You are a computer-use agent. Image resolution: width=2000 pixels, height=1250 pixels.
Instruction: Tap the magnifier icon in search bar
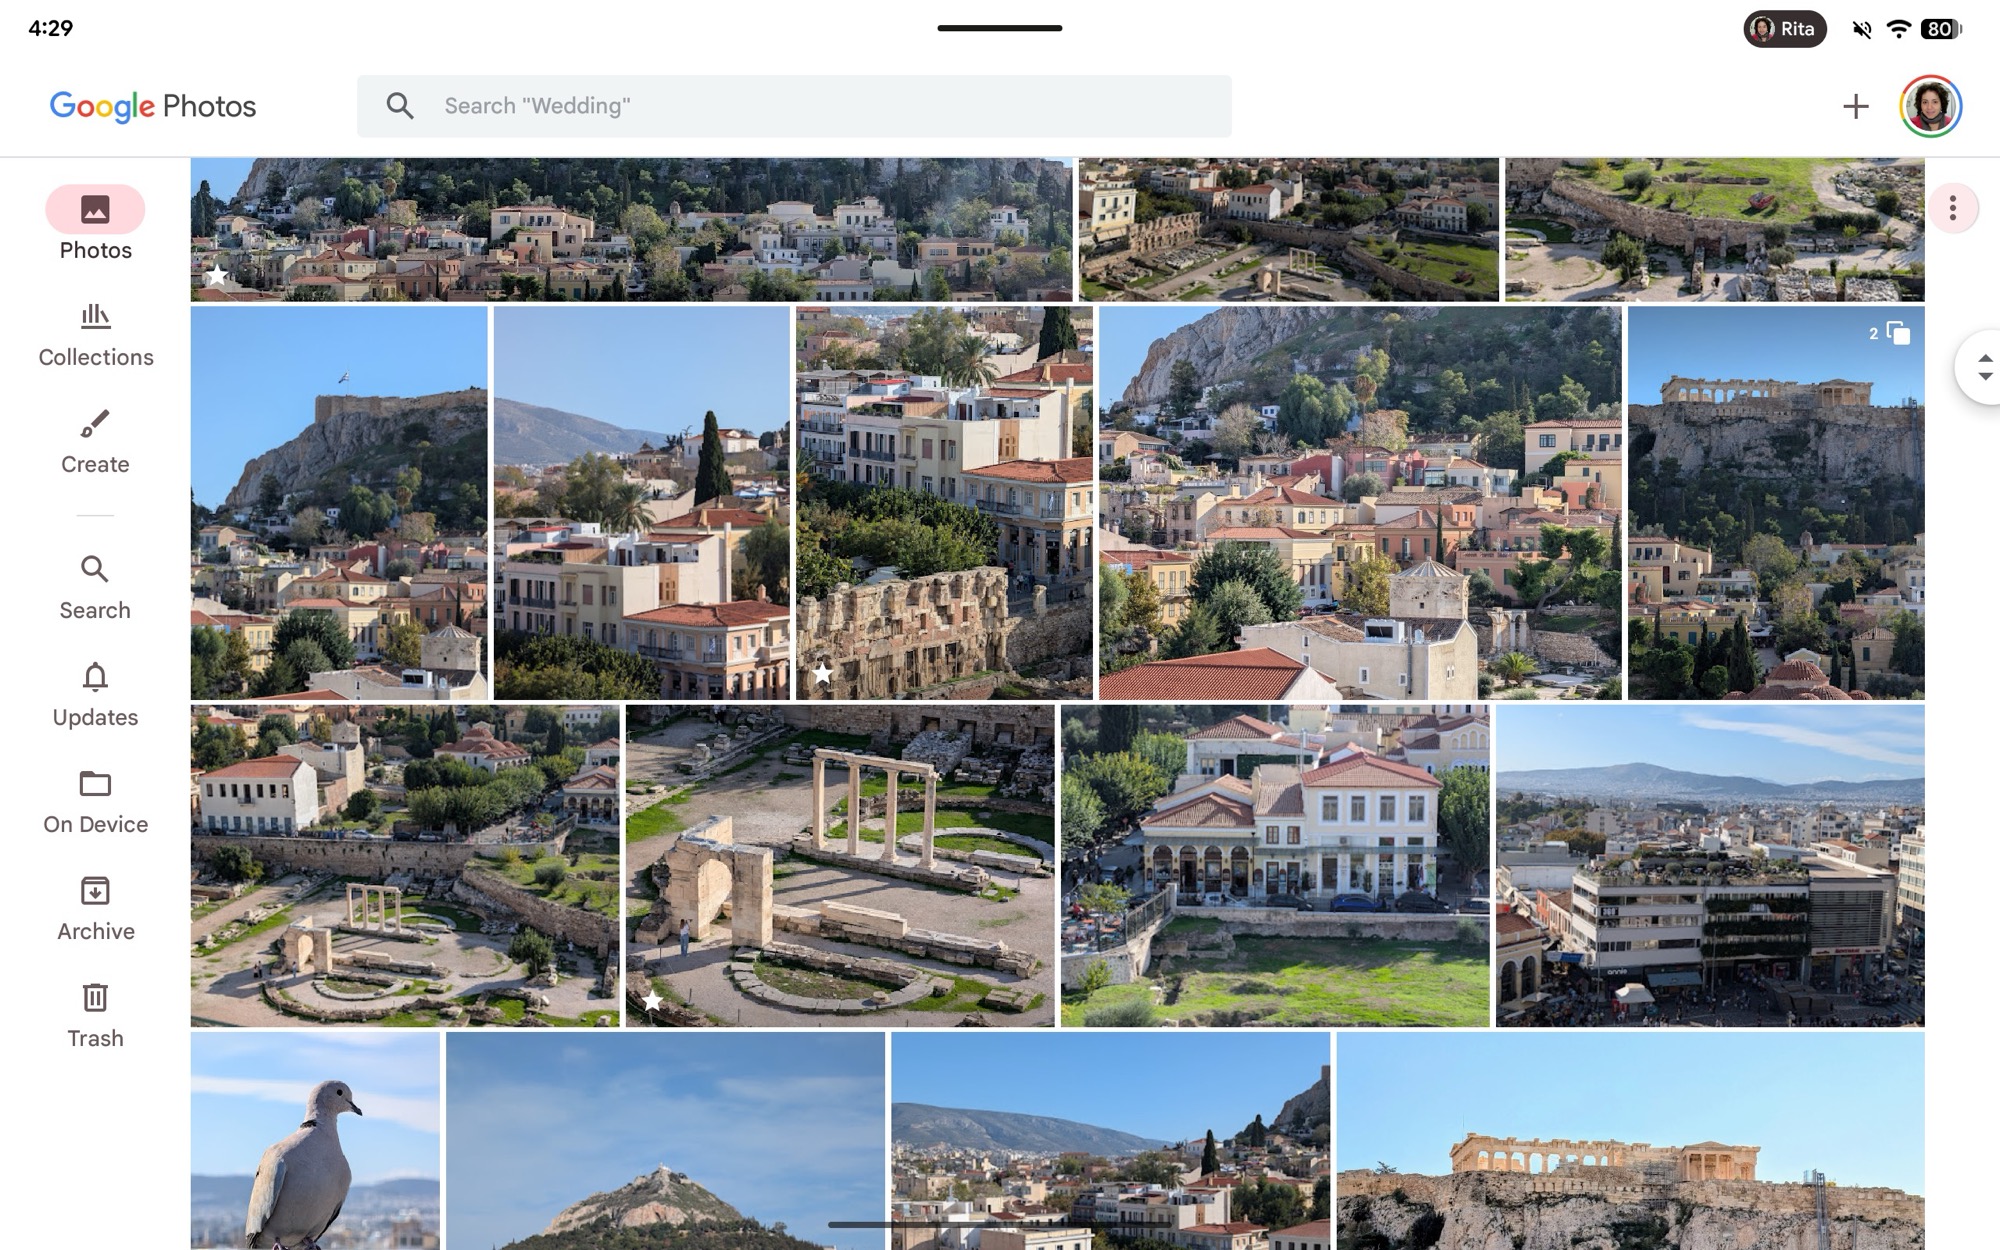[400, 106]
